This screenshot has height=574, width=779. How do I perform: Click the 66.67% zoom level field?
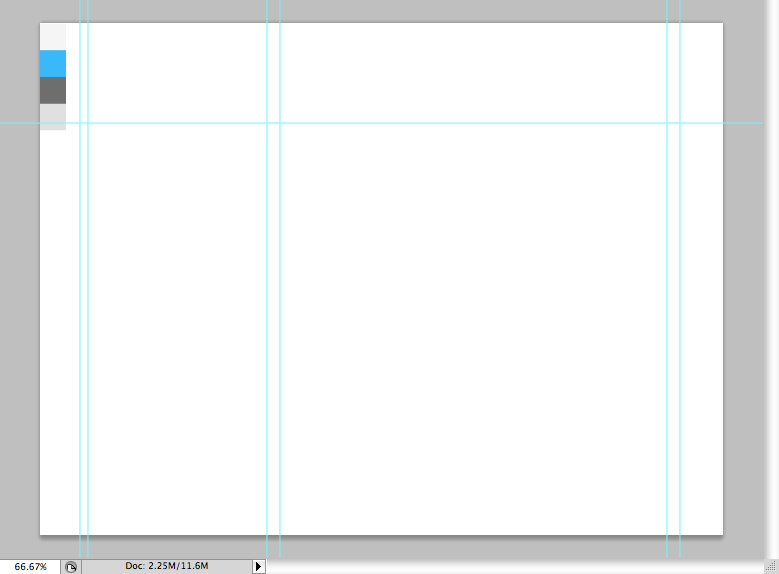pos(30,567)
